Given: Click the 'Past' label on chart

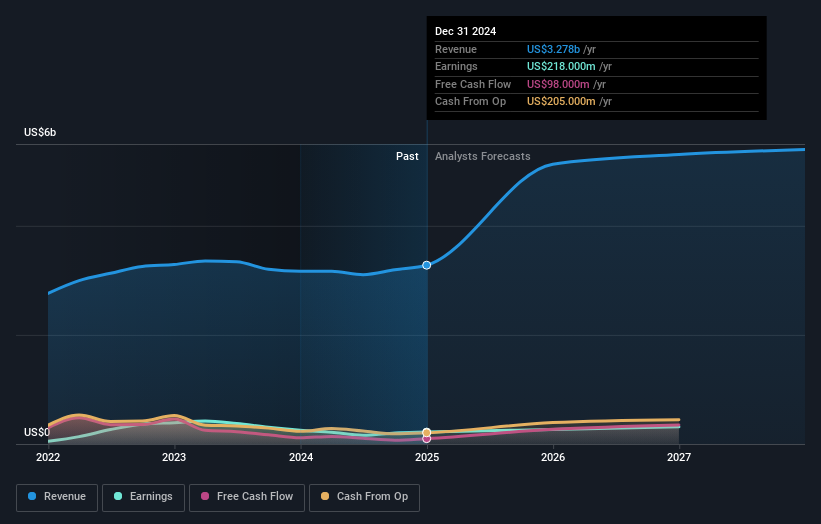Looking at the screenshot, I should pyautogui.click(x=407, y=157).
